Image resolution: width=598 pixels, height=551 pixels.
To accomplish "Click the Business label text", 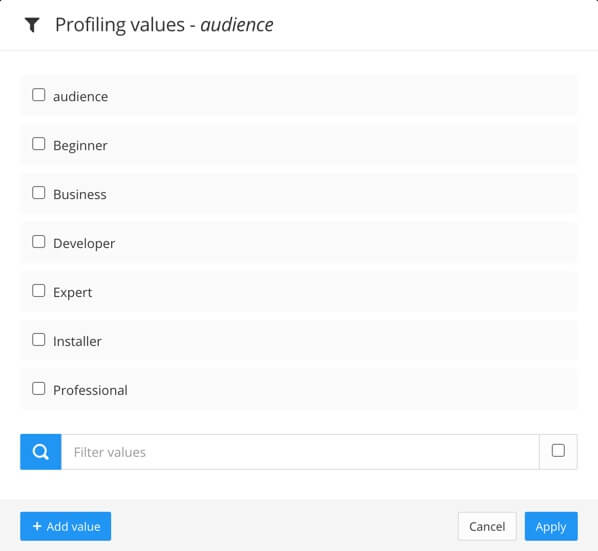I will point(80,194).
